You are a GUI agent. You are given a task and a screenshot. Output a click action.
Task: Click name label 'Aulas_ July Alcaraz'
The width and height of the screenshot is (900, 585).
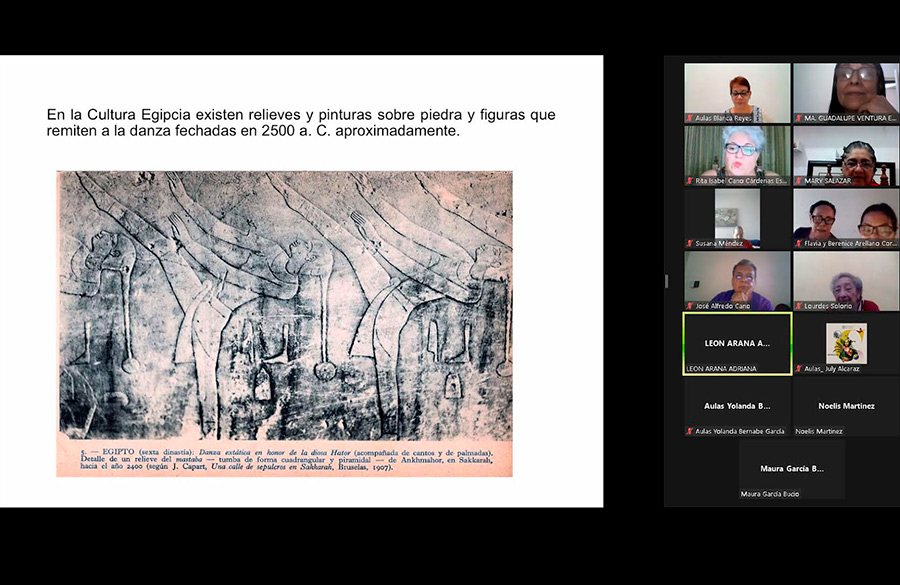coord(832,369)
